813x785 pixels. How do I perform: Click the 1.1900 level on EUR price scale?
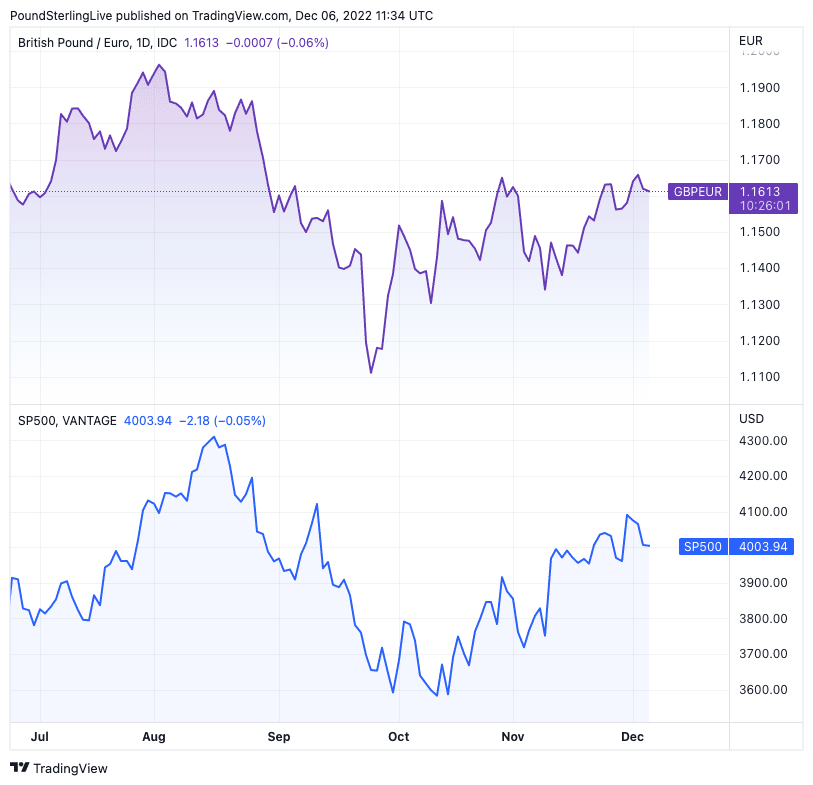pos(758,88)
